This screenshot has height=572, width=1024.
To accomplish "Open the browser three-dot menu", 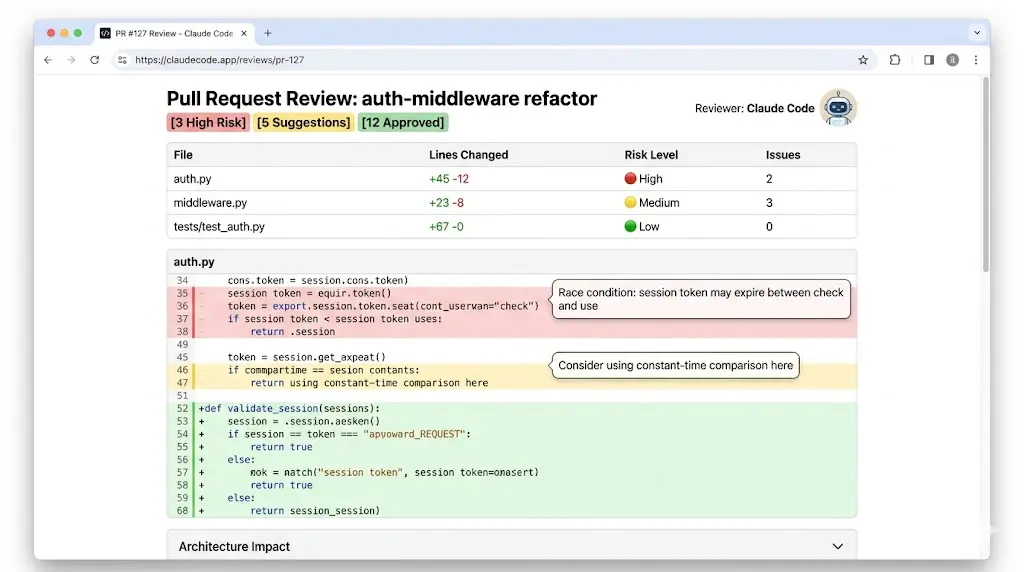I will tap(976, 59).
